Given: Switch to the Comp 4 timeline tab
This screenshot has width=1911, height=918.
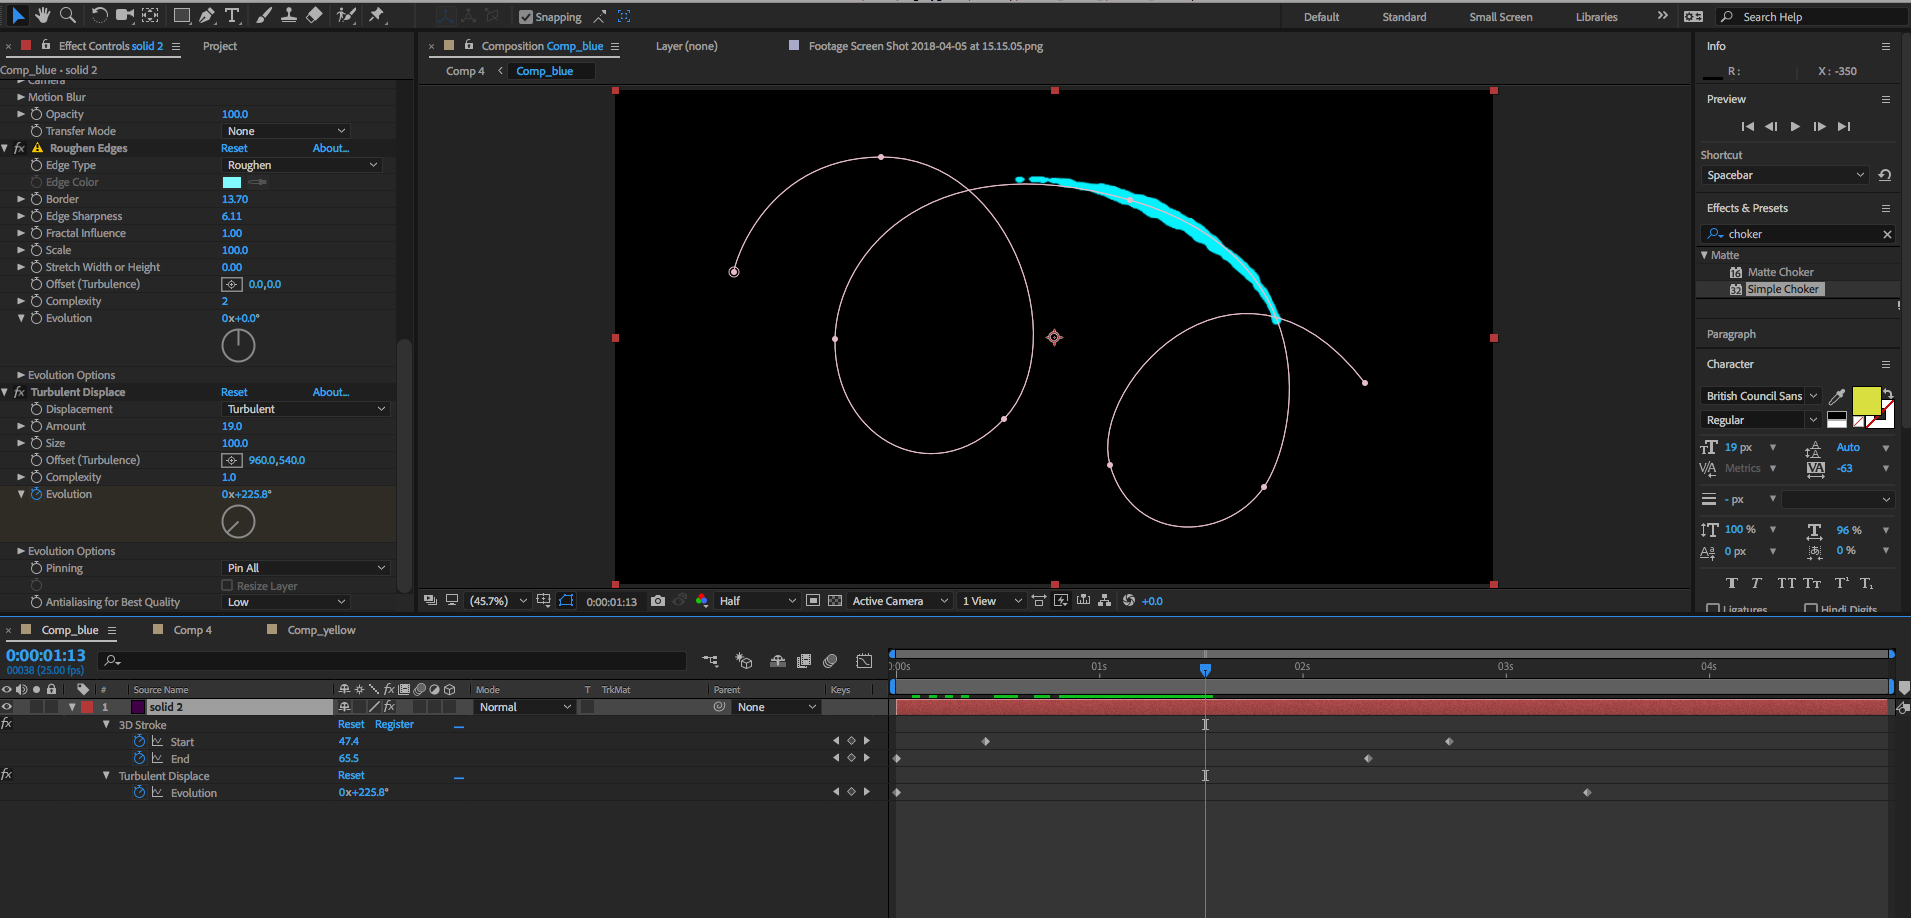Looking at the screenshot, I should coord(192,630).
